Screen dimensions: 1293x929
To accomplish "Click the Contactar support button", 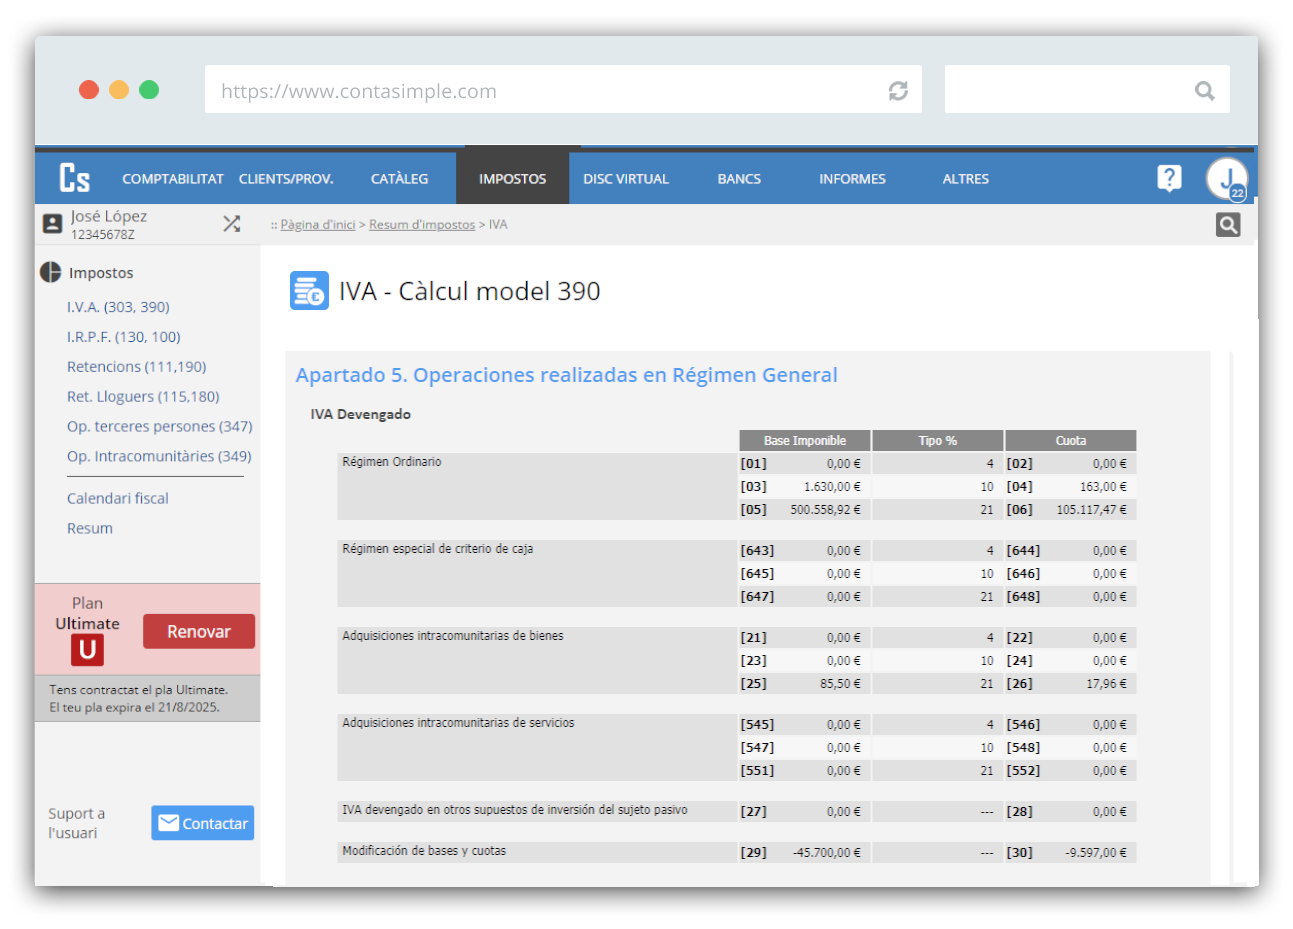I will (203, 823).
